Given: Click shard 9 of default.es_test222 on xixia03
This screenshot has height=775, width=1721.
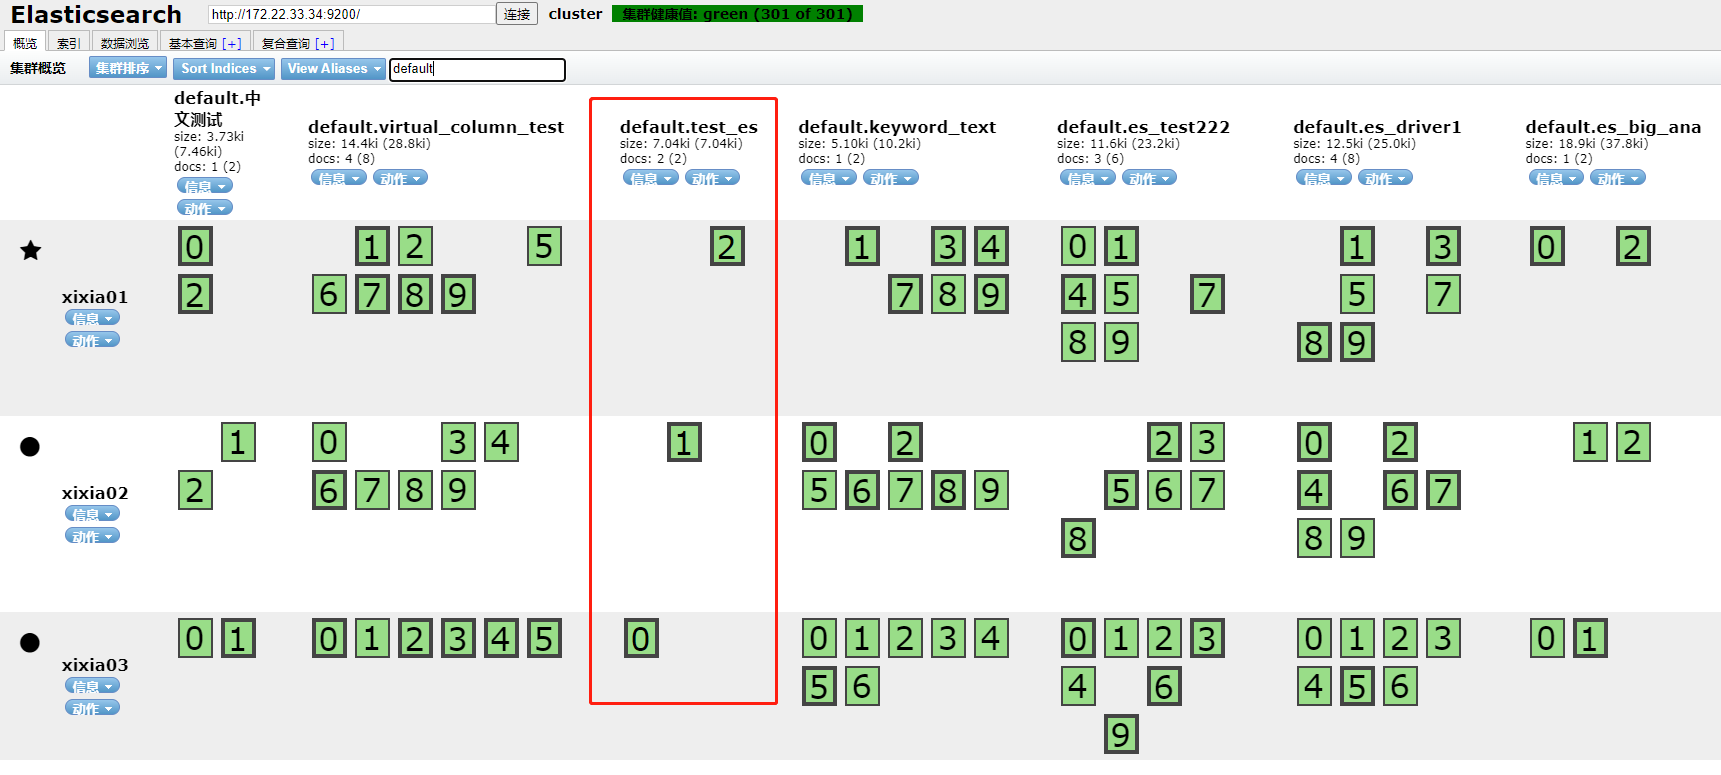Looking at the screenshot, I should 1121,735.
